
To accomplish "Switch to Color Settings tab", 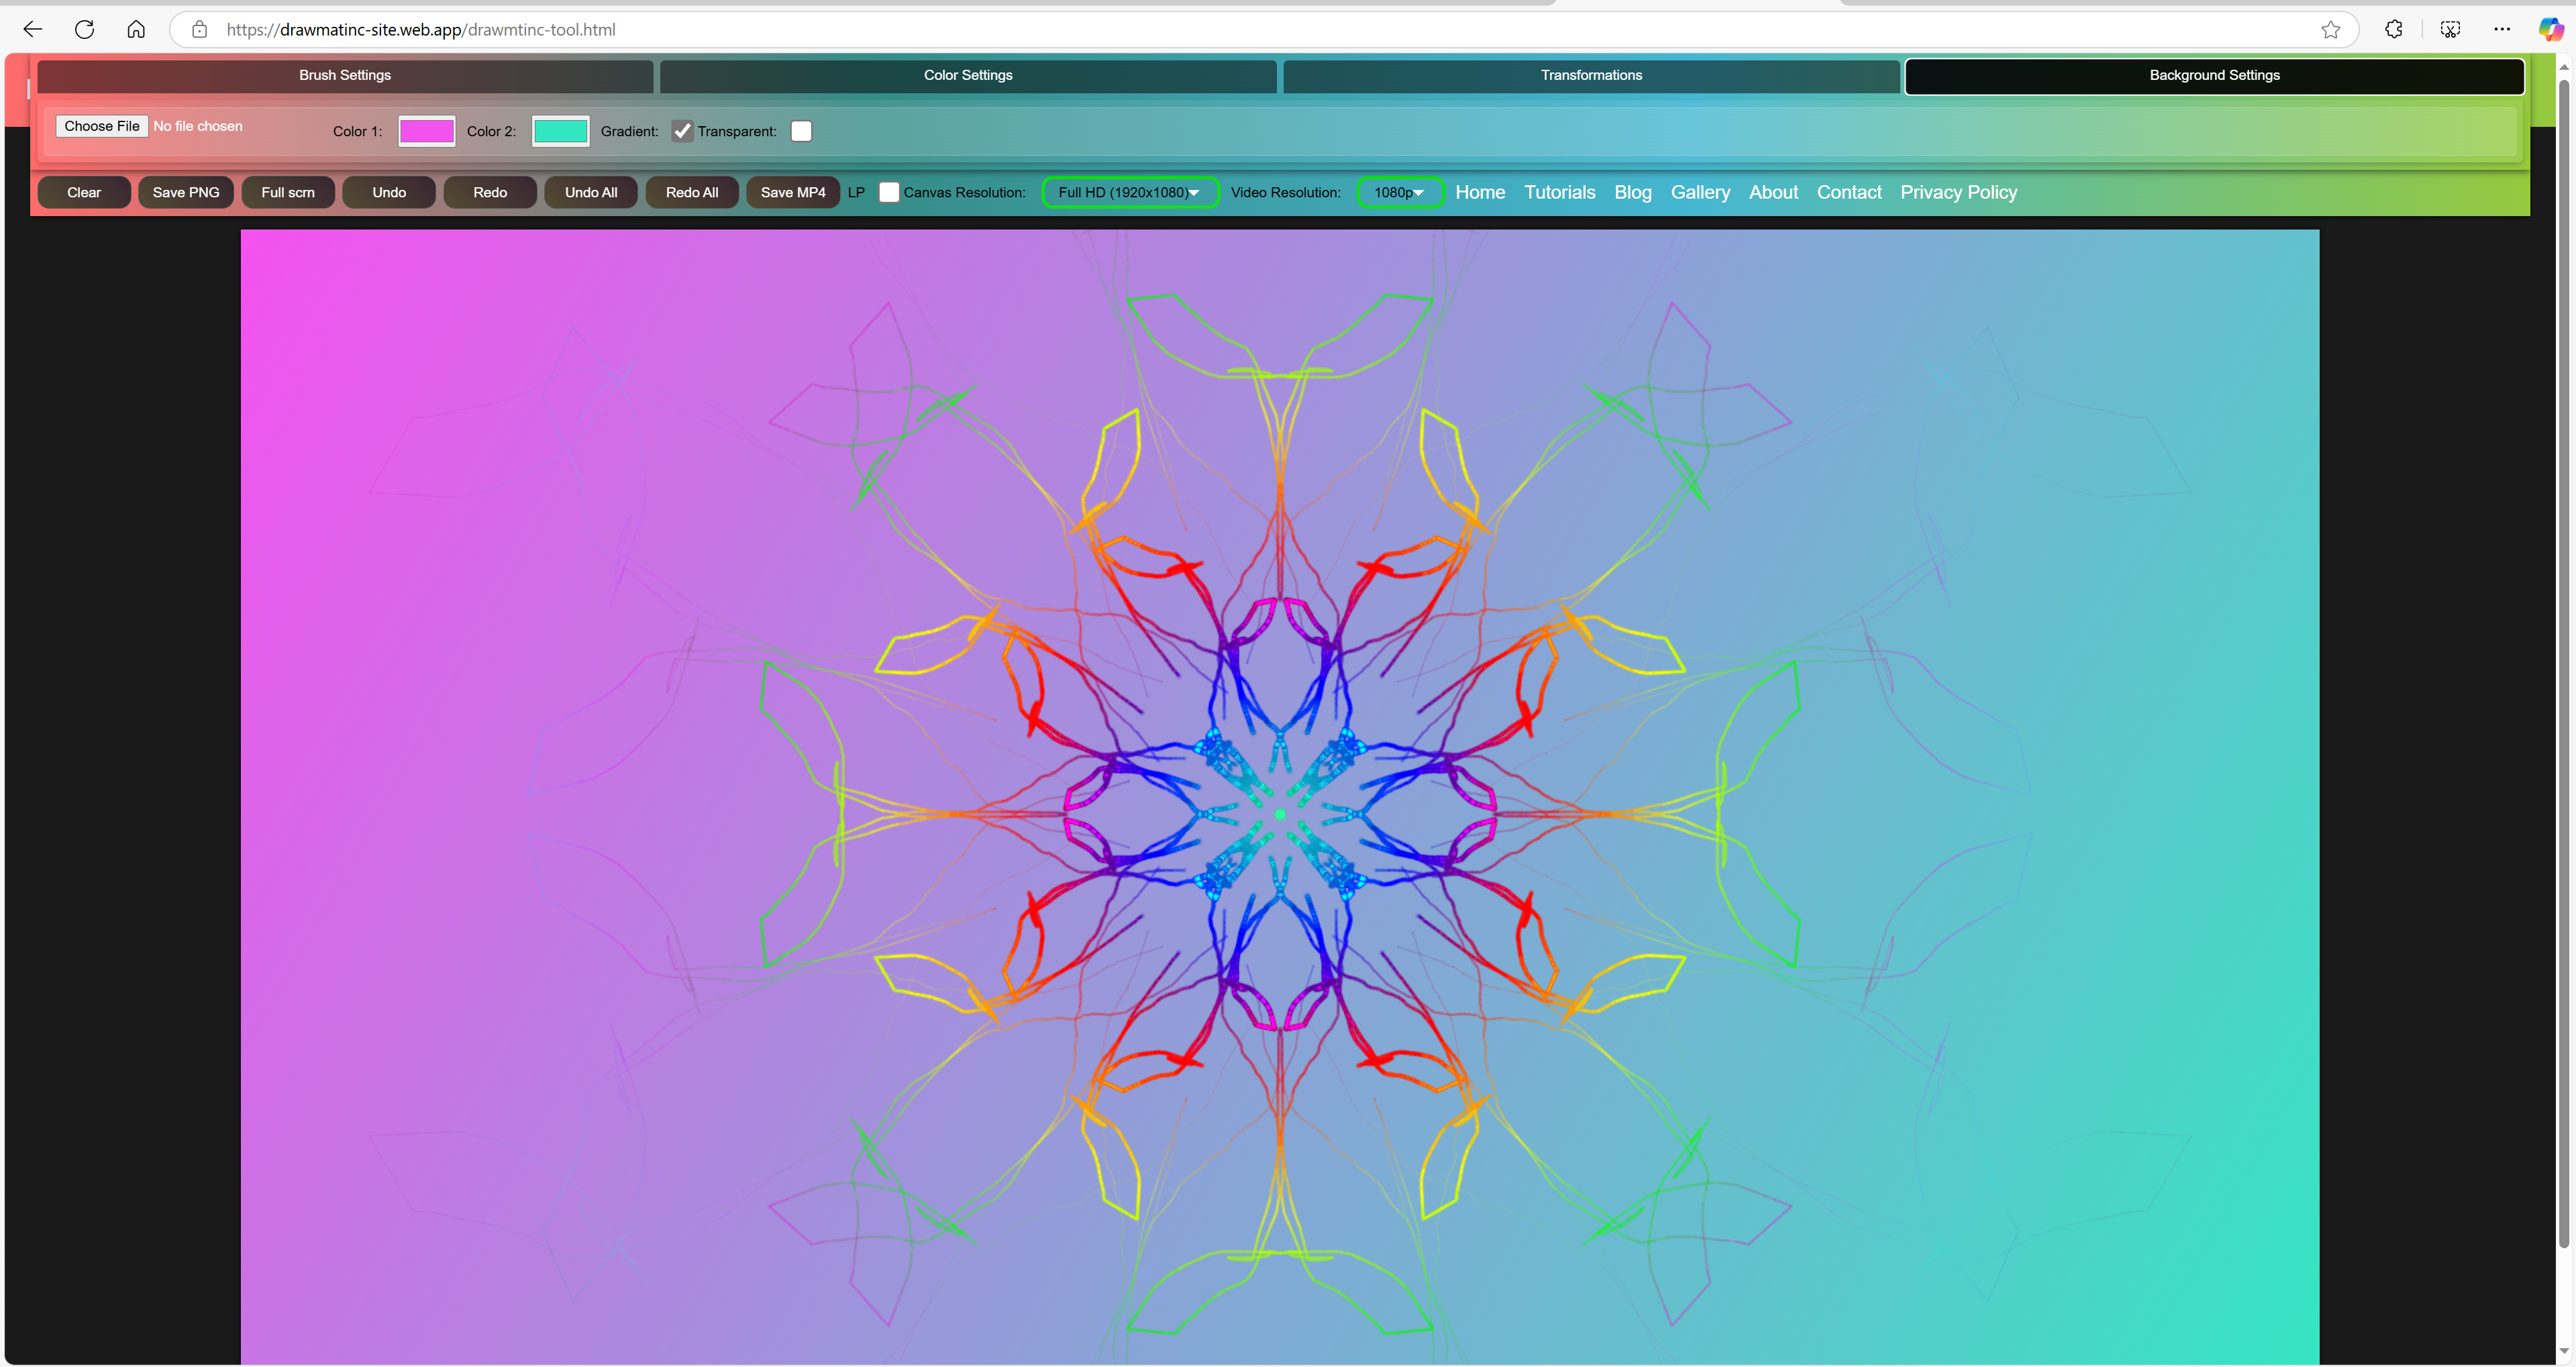I will (968, 76).
